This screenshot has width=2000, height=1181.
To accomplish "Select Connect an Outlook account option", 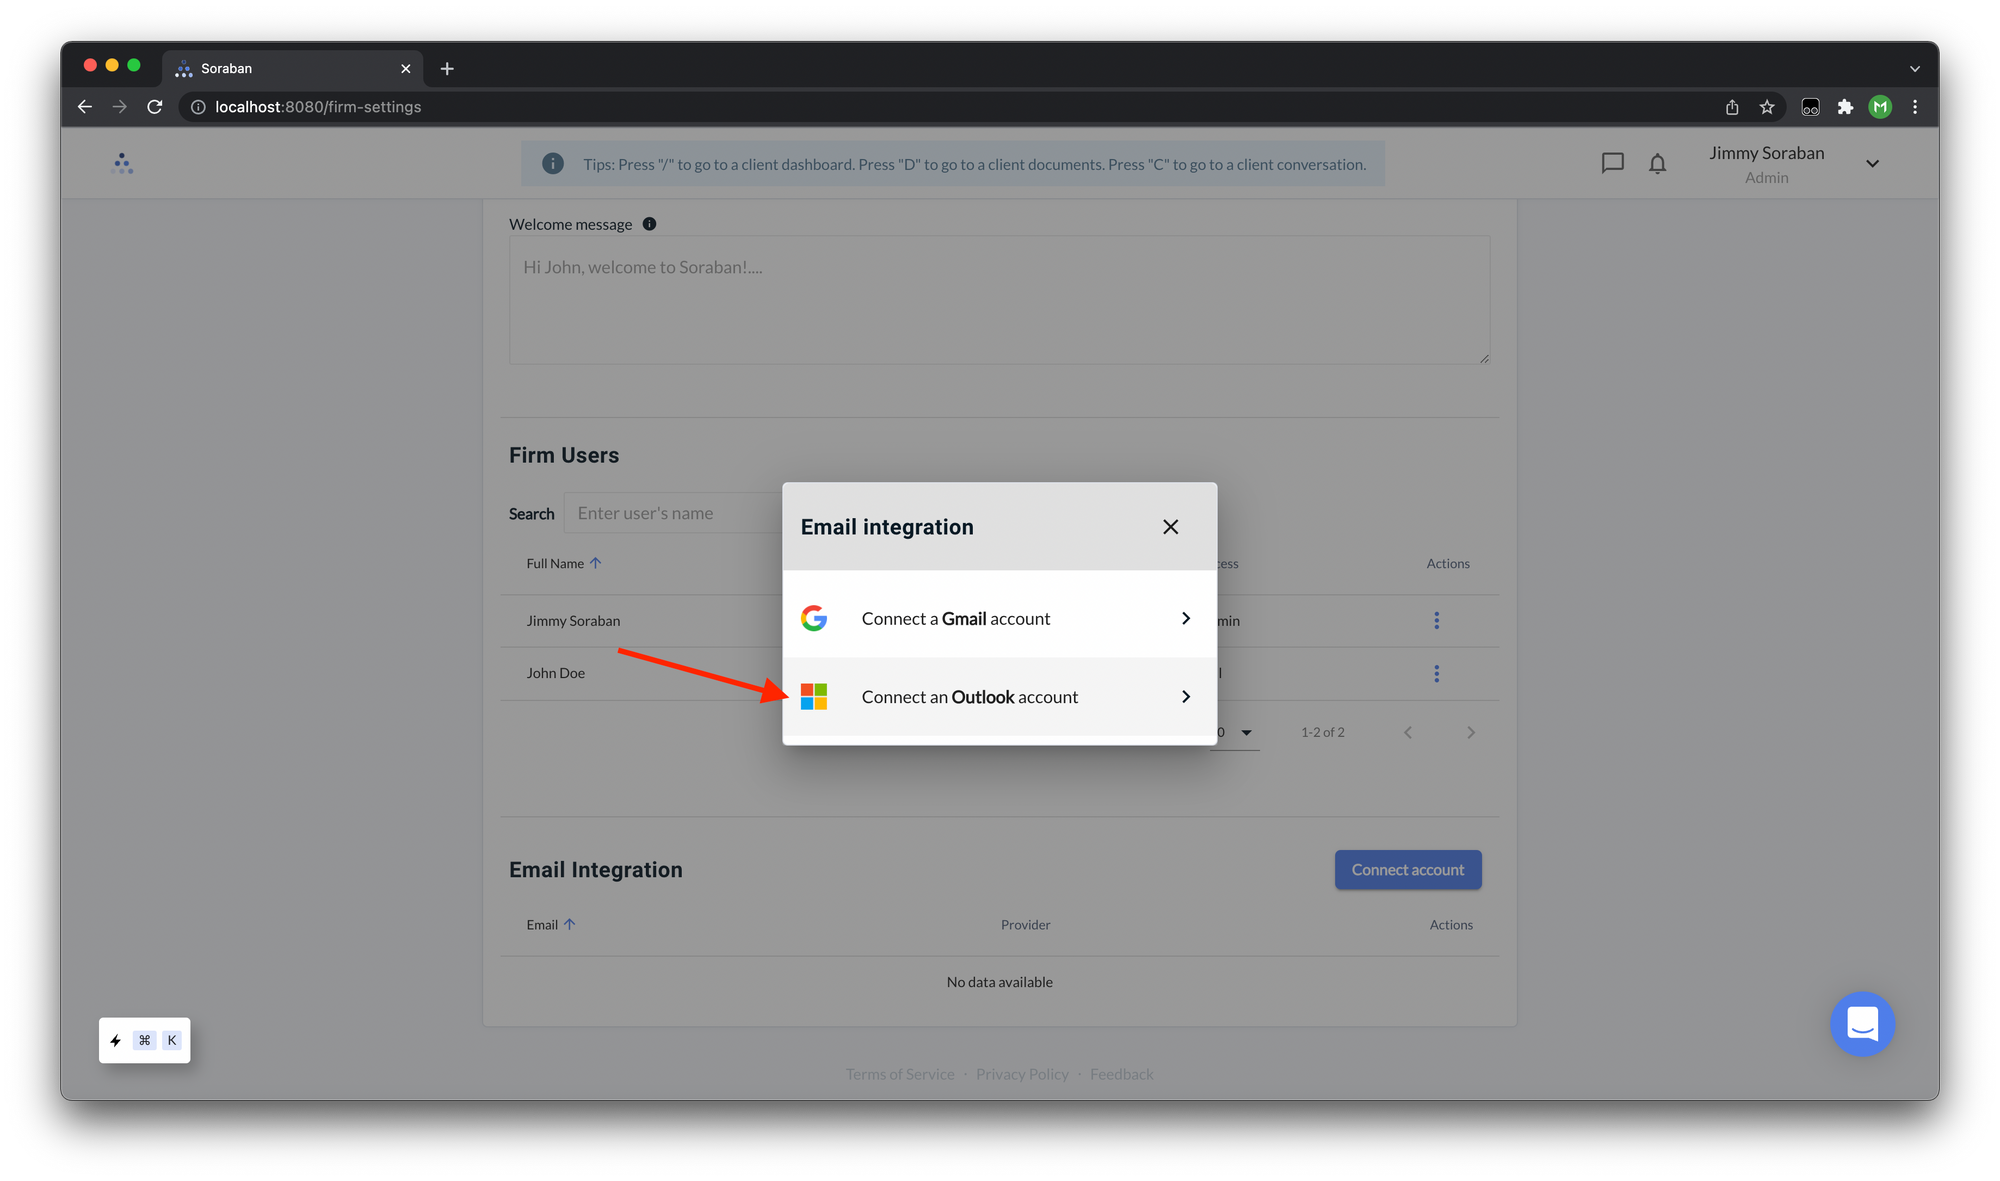I will 999,697.
